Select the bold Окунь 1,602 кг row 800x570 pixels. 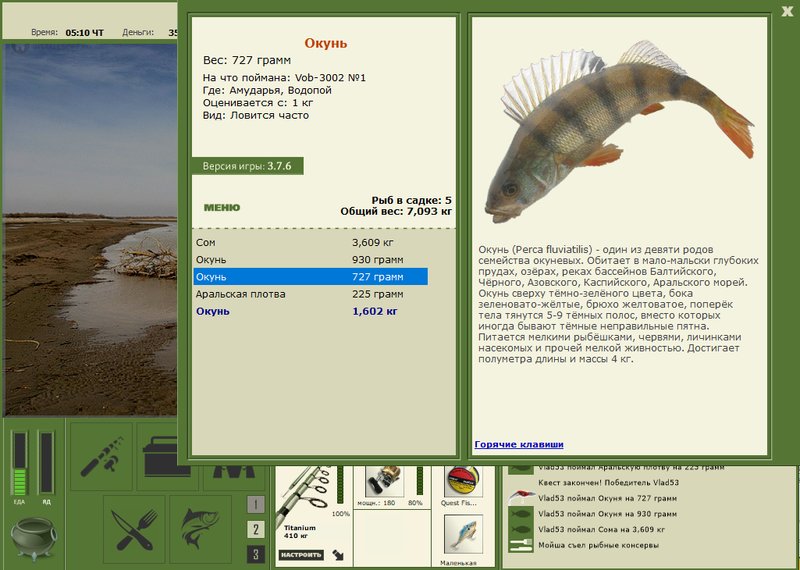(311, 311)
